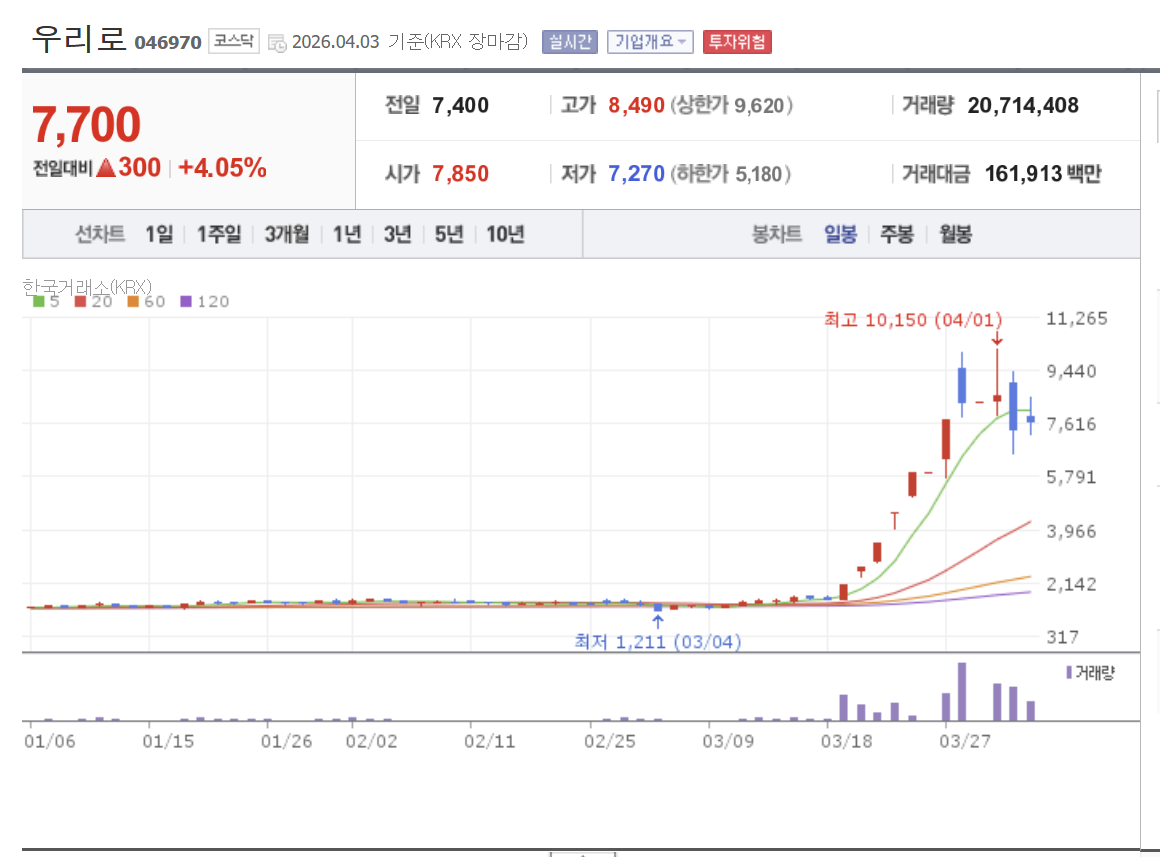Click the orange 60-day moving average swatch
The image size is (1160, 857).
pos(133,301)
